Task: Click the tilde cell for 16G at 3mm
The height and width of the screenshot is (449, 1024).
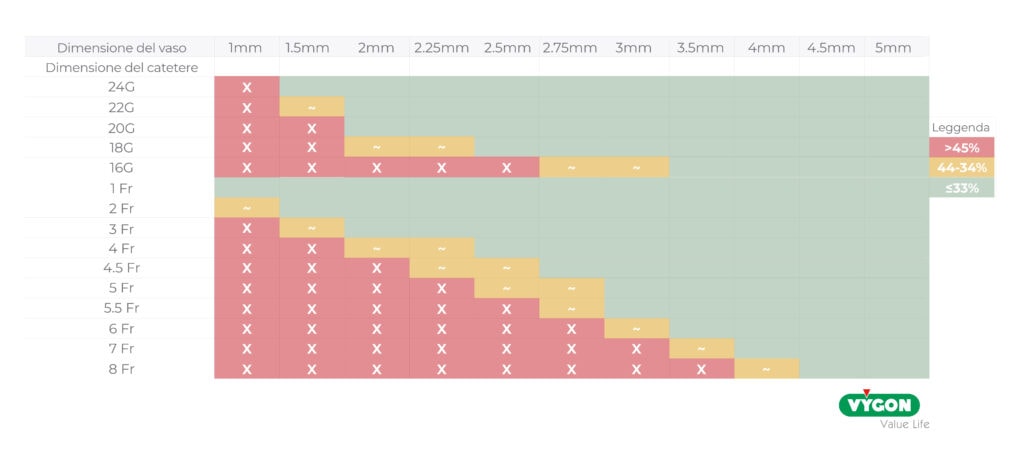Action: tap(636, 168)
